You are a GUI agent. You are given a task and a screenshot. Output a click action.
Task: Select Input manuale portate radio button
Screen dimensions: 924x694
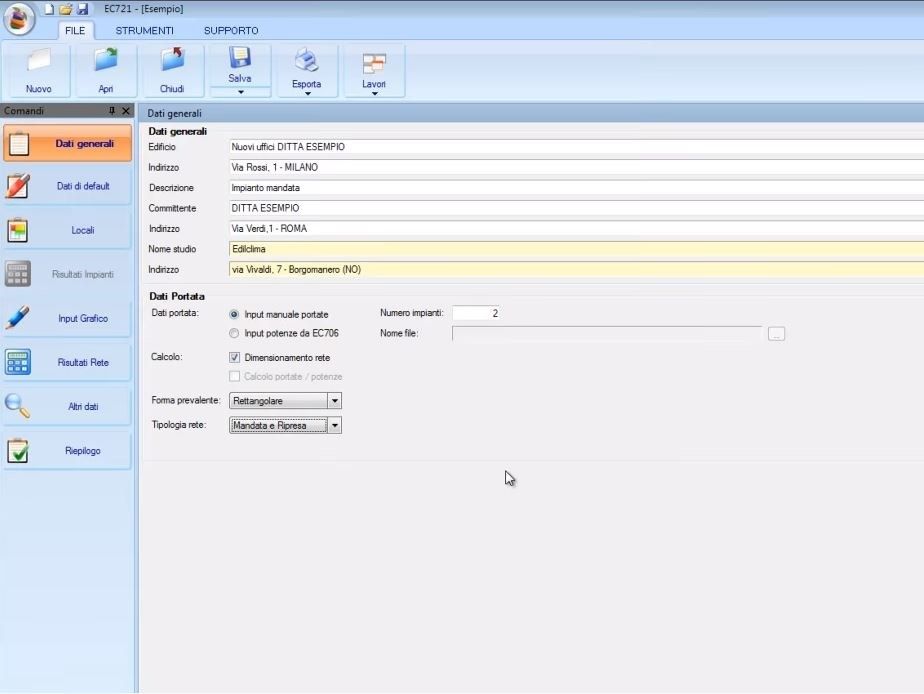234,315
